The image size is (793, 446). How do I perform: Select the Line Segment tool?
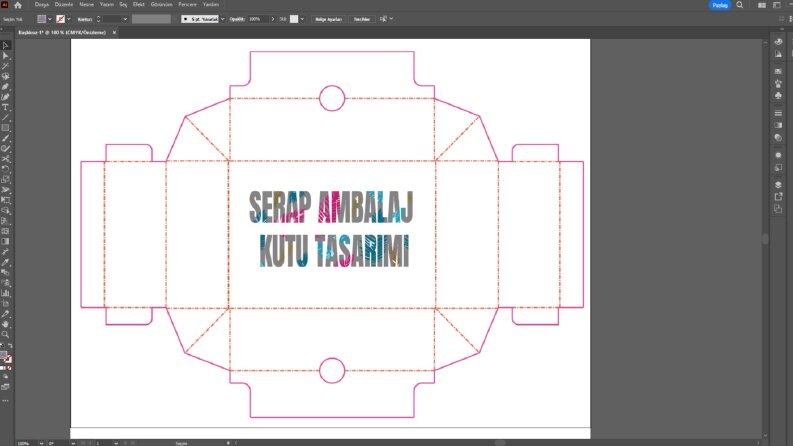point(6,118)
